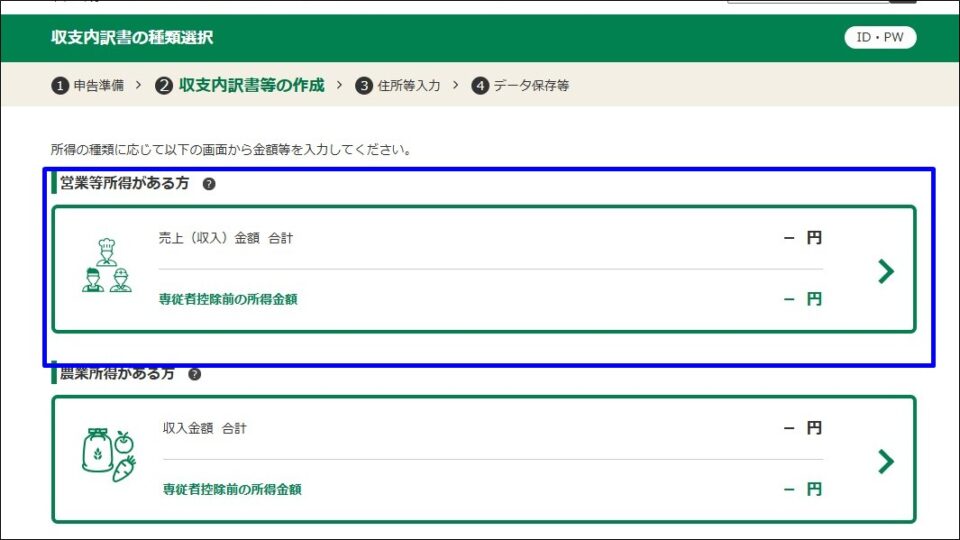The image size is (960, 540).
Task: Click the farm produce bag icon
Action: (108, 457)
